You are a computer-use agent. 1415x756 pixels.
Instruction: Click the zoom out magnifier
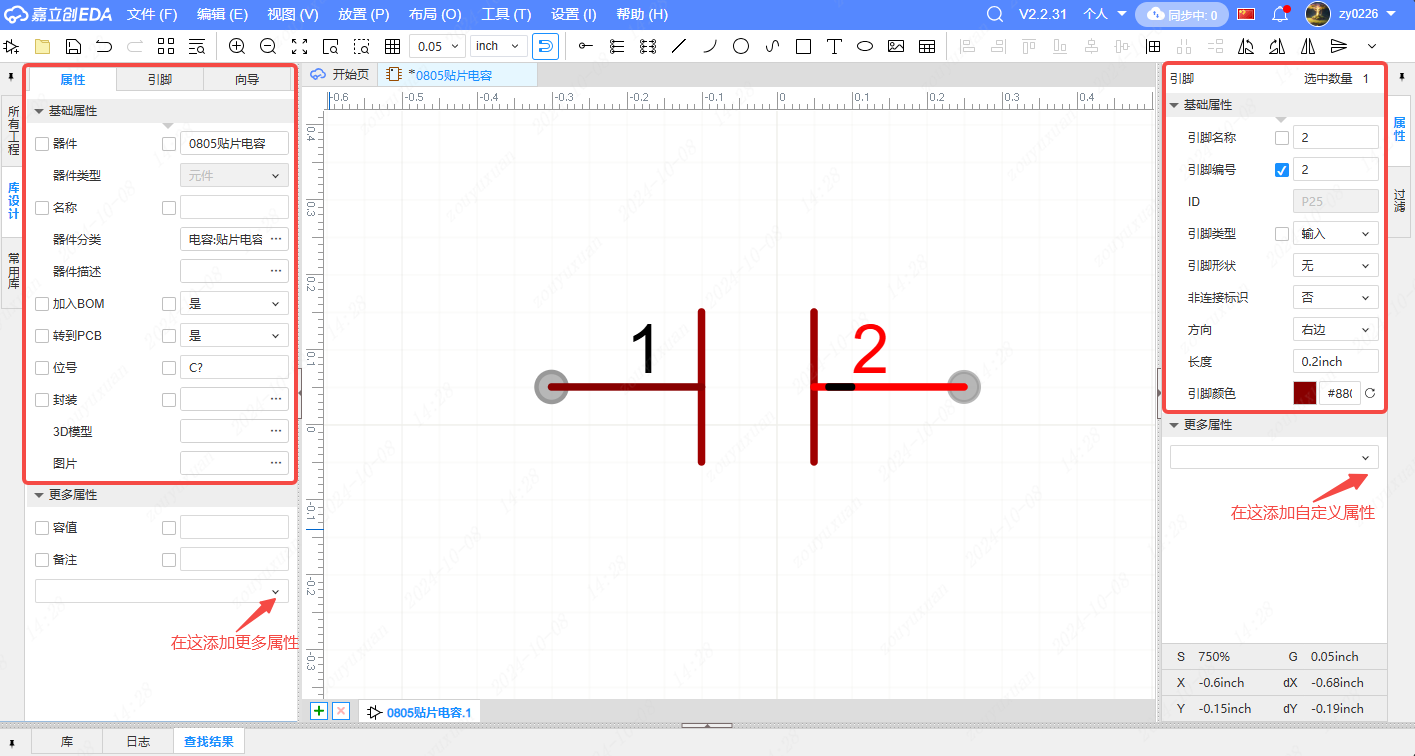tap(268, 47)
